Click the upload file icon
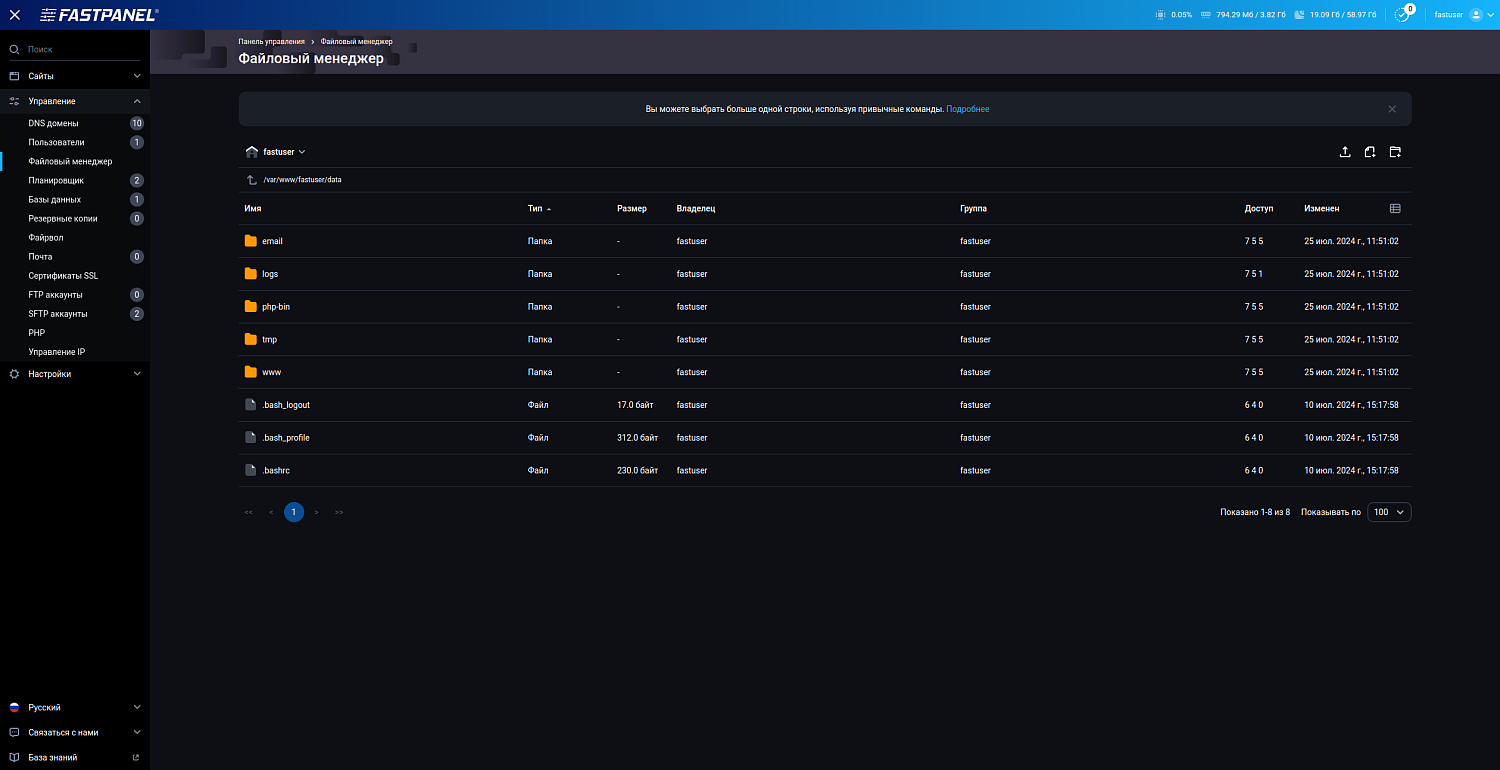Viewport: 1500px width, 770px height. [x=1345, y=152]
